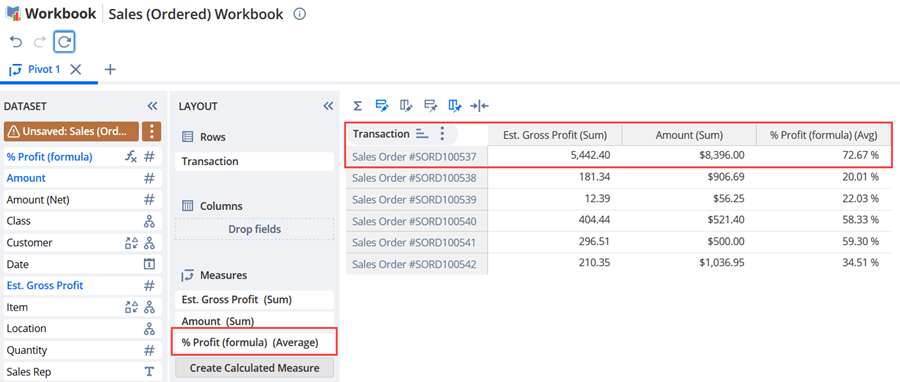900x382 pixels.
Task: Click the edit columns toolbar icon
Action: [x=406, y=106]
